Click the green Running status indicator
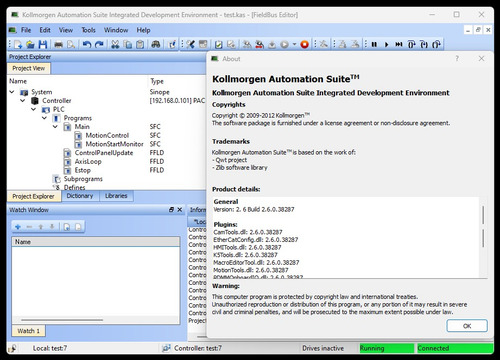 [x=387, y=348]
